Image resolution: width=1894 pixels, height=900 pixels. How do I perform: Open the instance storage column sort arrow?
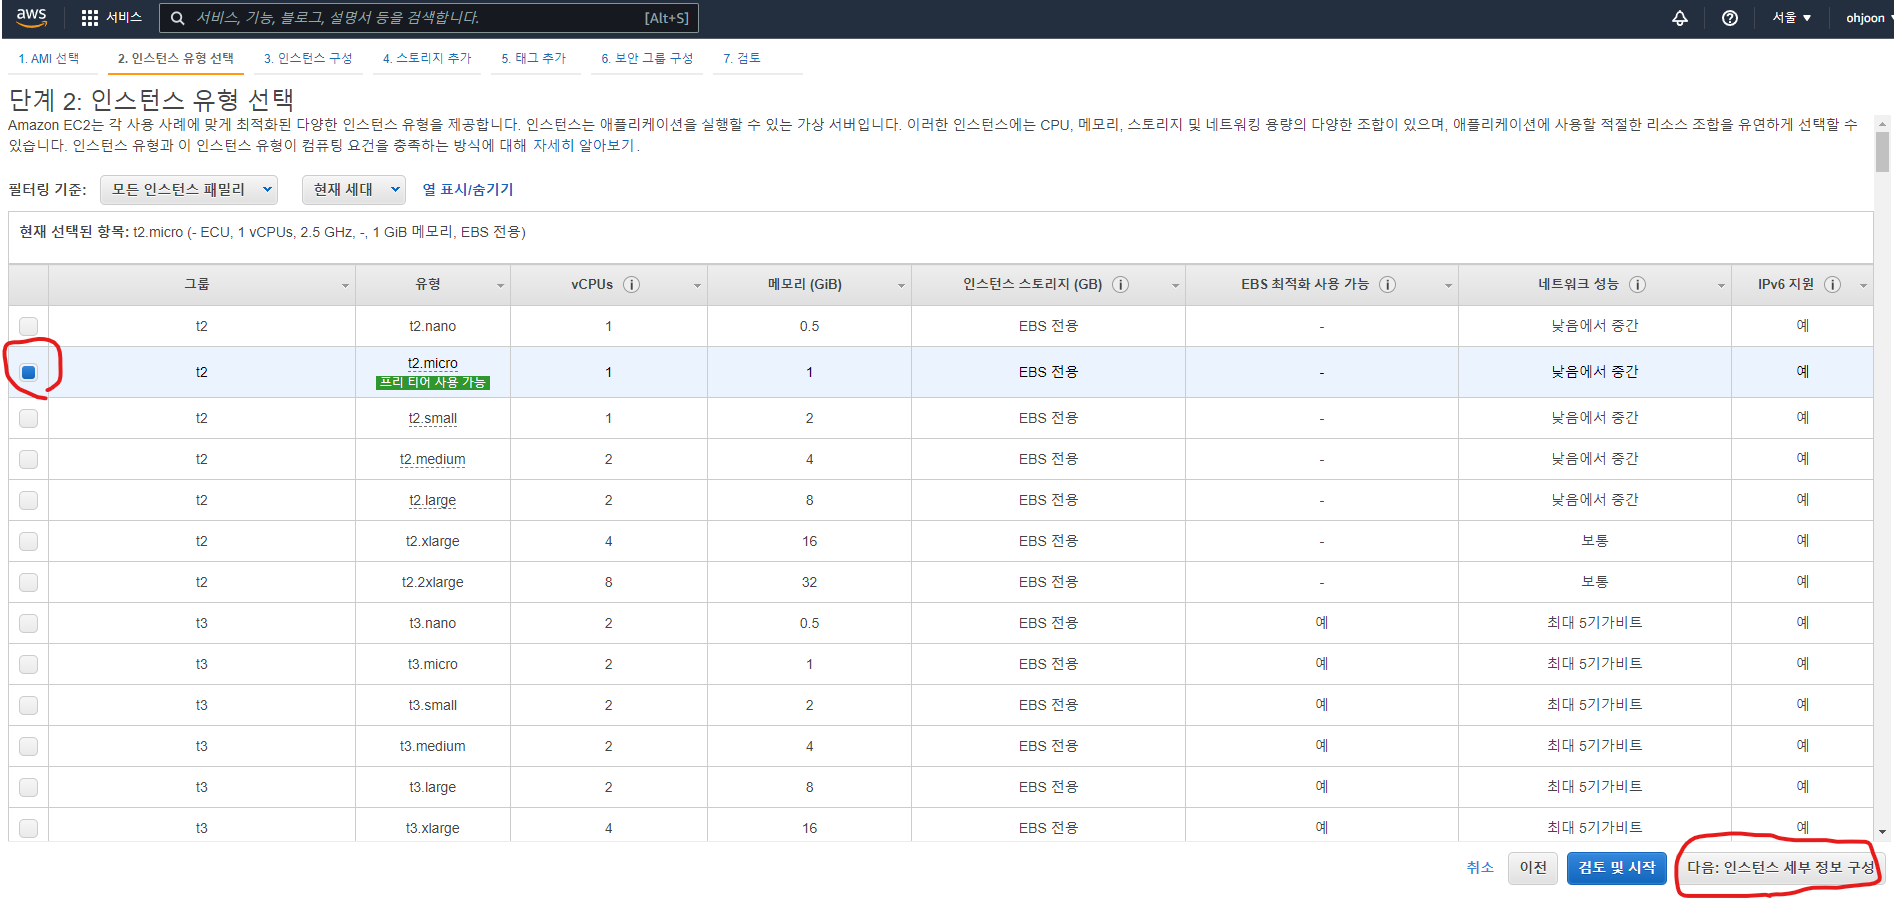(1175, 286)
